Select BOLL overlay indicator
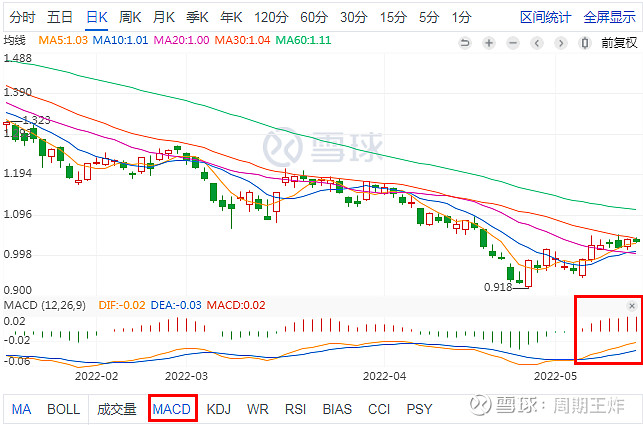Image resolution: width=643 pixels, height=425 pixels. [64, 409]
